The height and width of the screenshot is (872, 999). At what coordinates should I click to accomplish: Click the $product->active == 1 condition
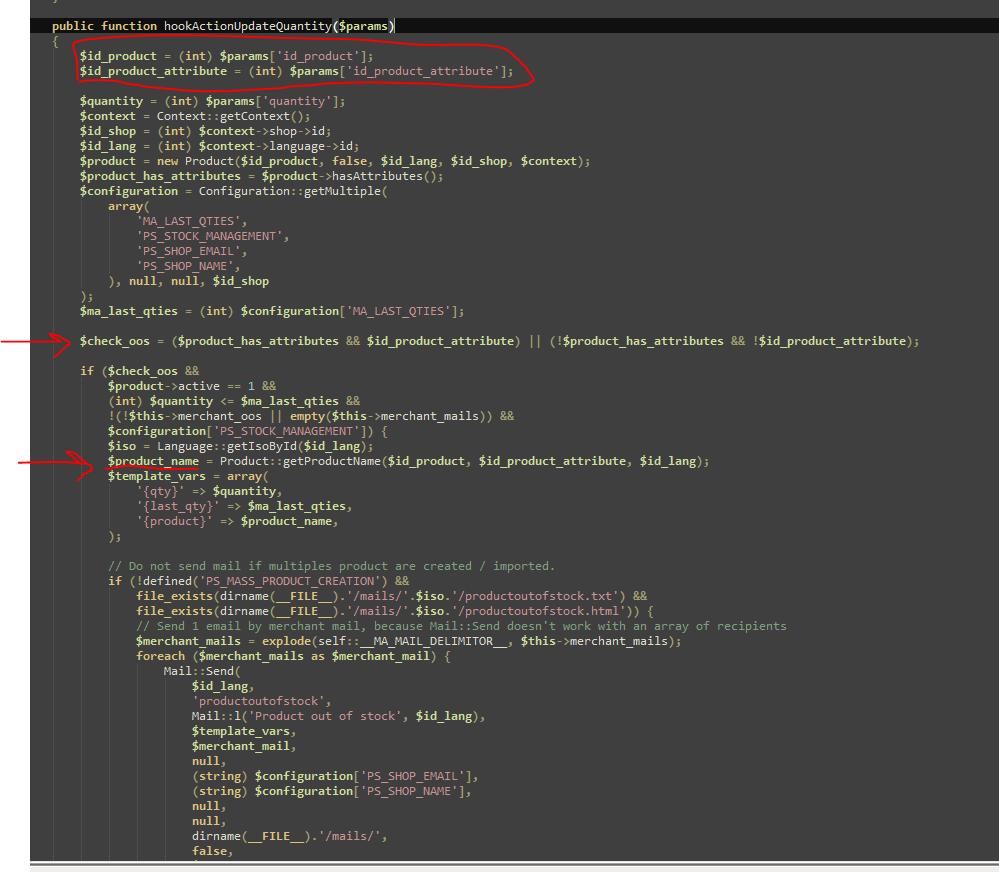[x=192, y=386]
